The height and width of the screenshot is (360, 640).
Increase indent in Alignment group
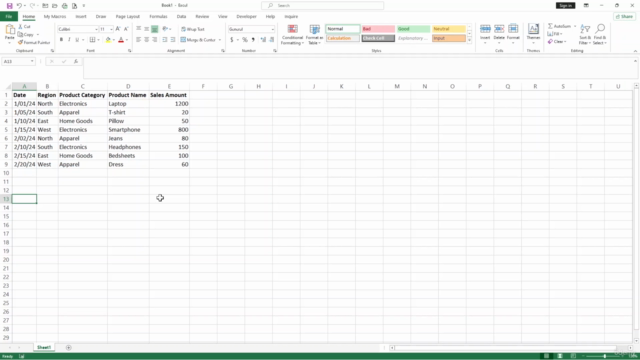[x=173, y=40]
